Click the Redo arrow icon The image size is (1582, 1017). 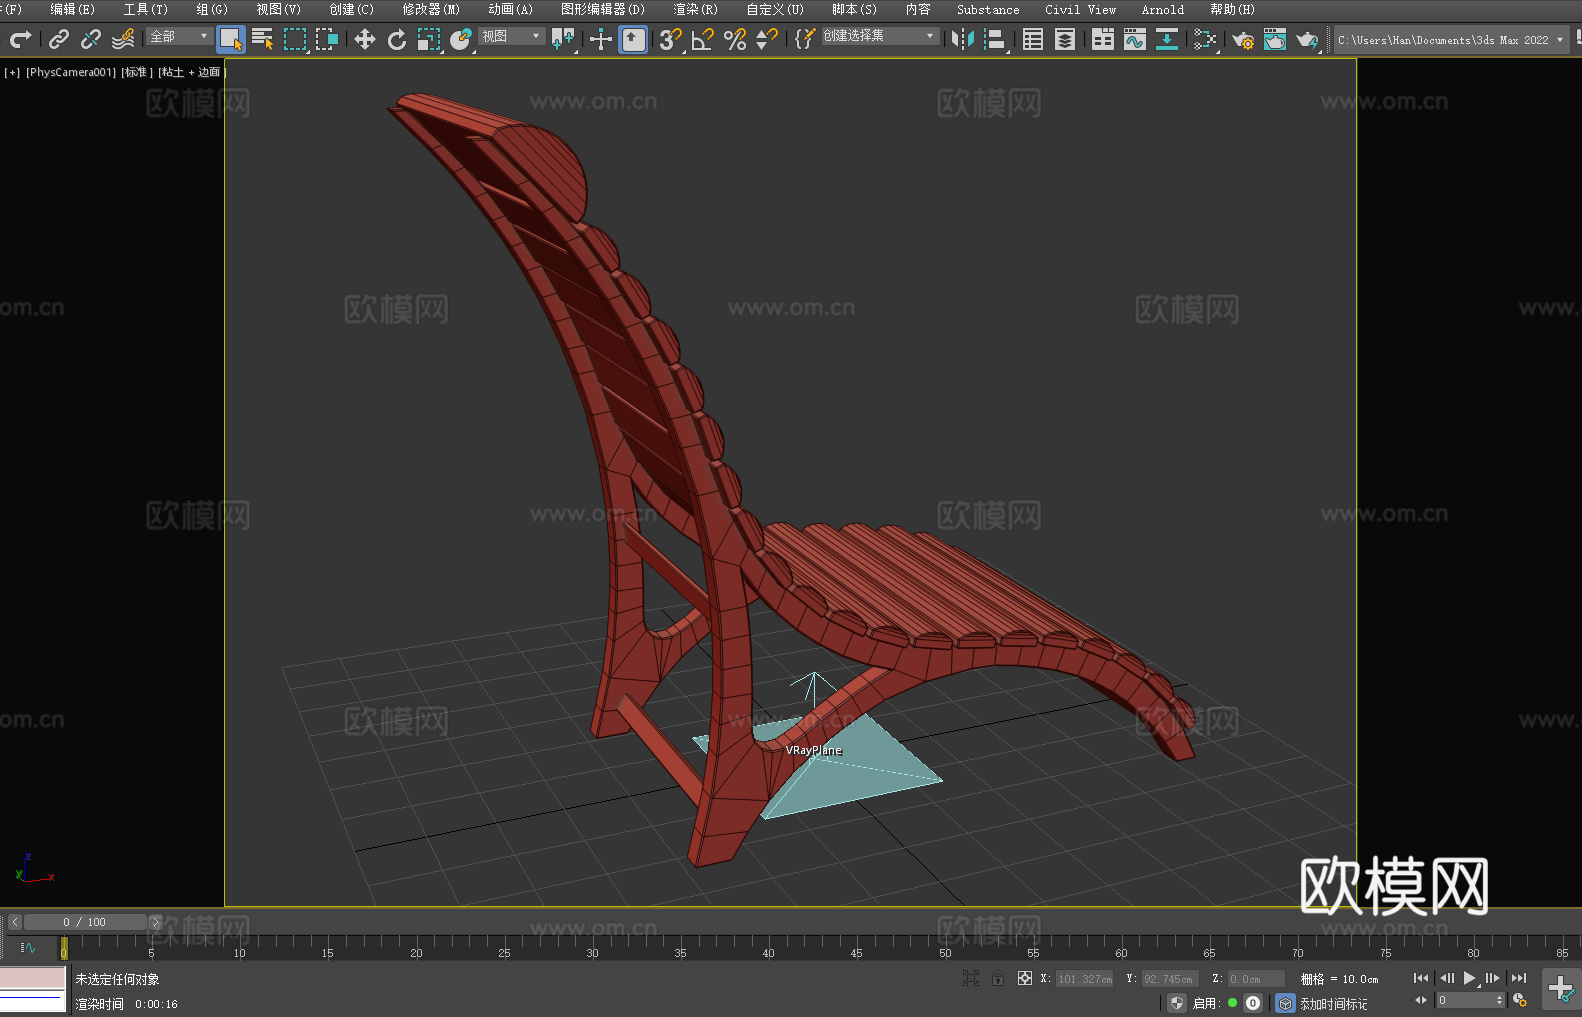click(x=20, y=40)
